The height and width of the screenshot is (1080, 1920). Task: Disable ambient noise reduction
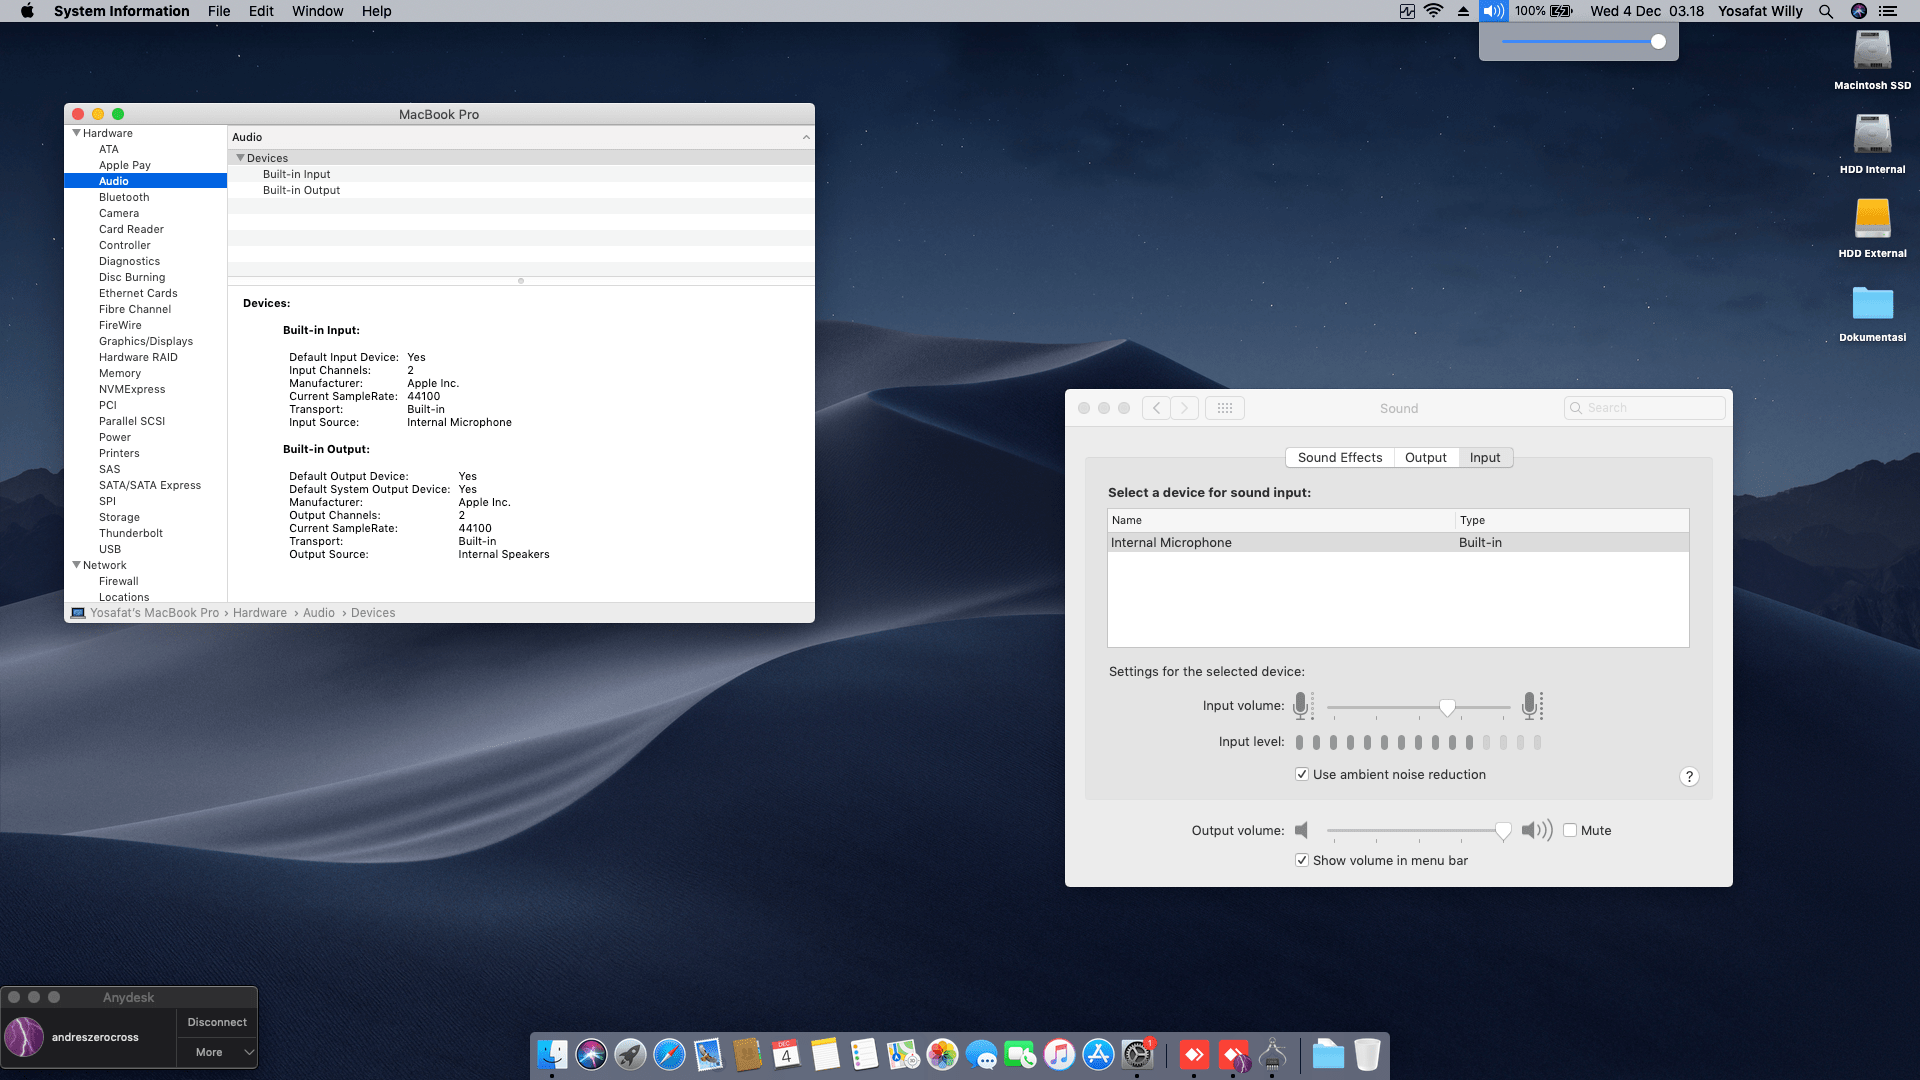pyautogui.click(x=1302, y=774)
